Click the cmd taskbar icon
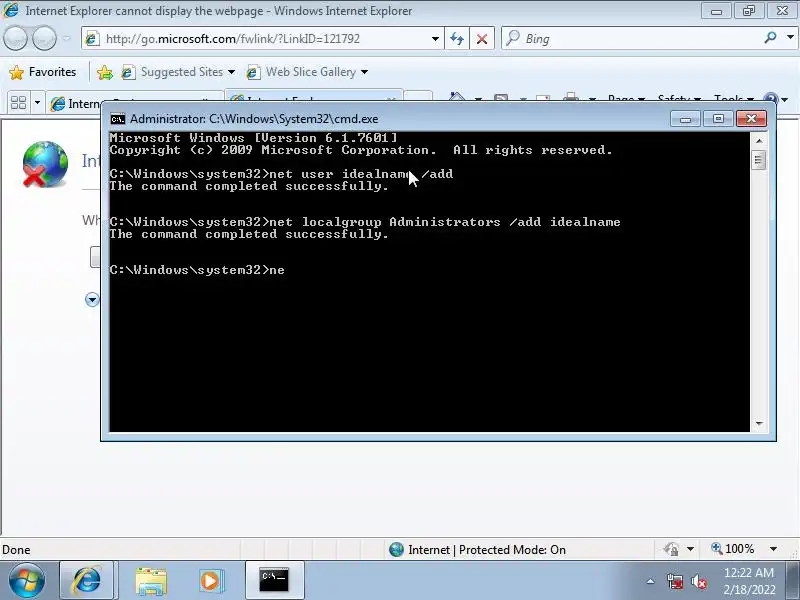This screenshot has width=800, height=600. point(274,581)
